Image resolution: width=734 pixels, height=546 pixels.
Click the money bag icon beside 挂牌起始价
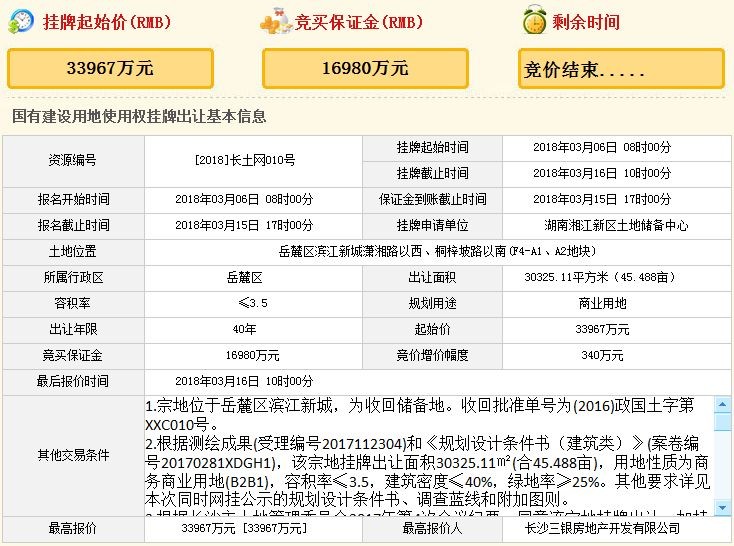(21, 22)
